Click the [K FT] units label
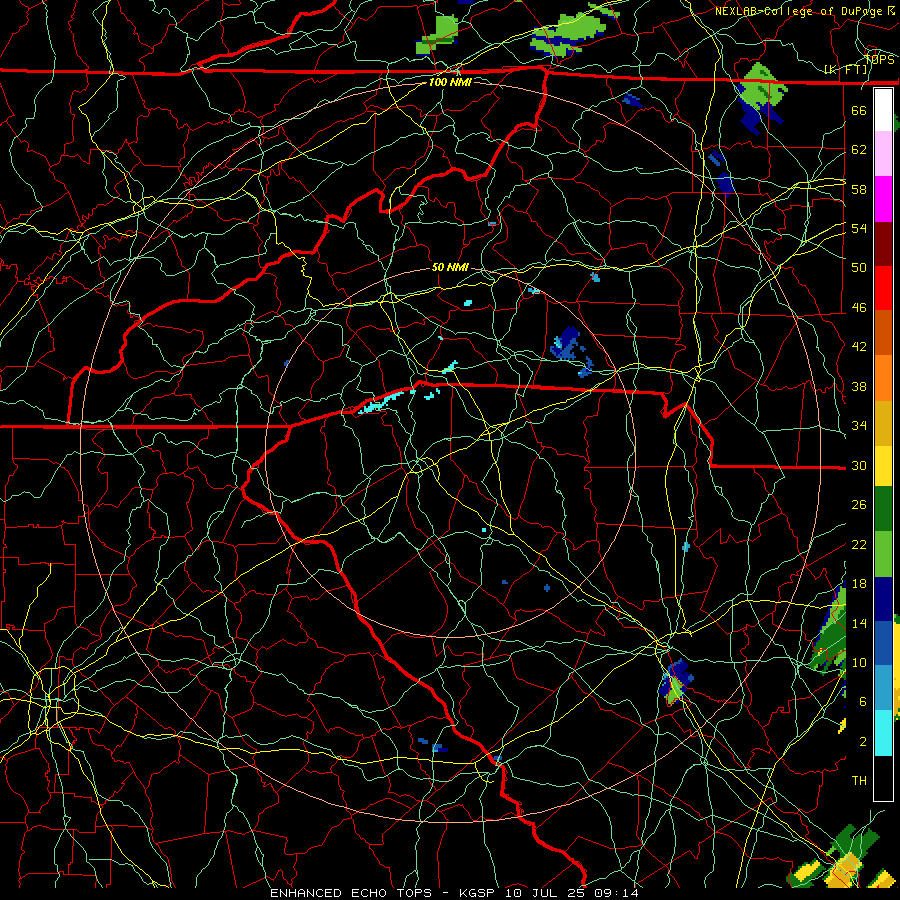 [x=846, y=69]
